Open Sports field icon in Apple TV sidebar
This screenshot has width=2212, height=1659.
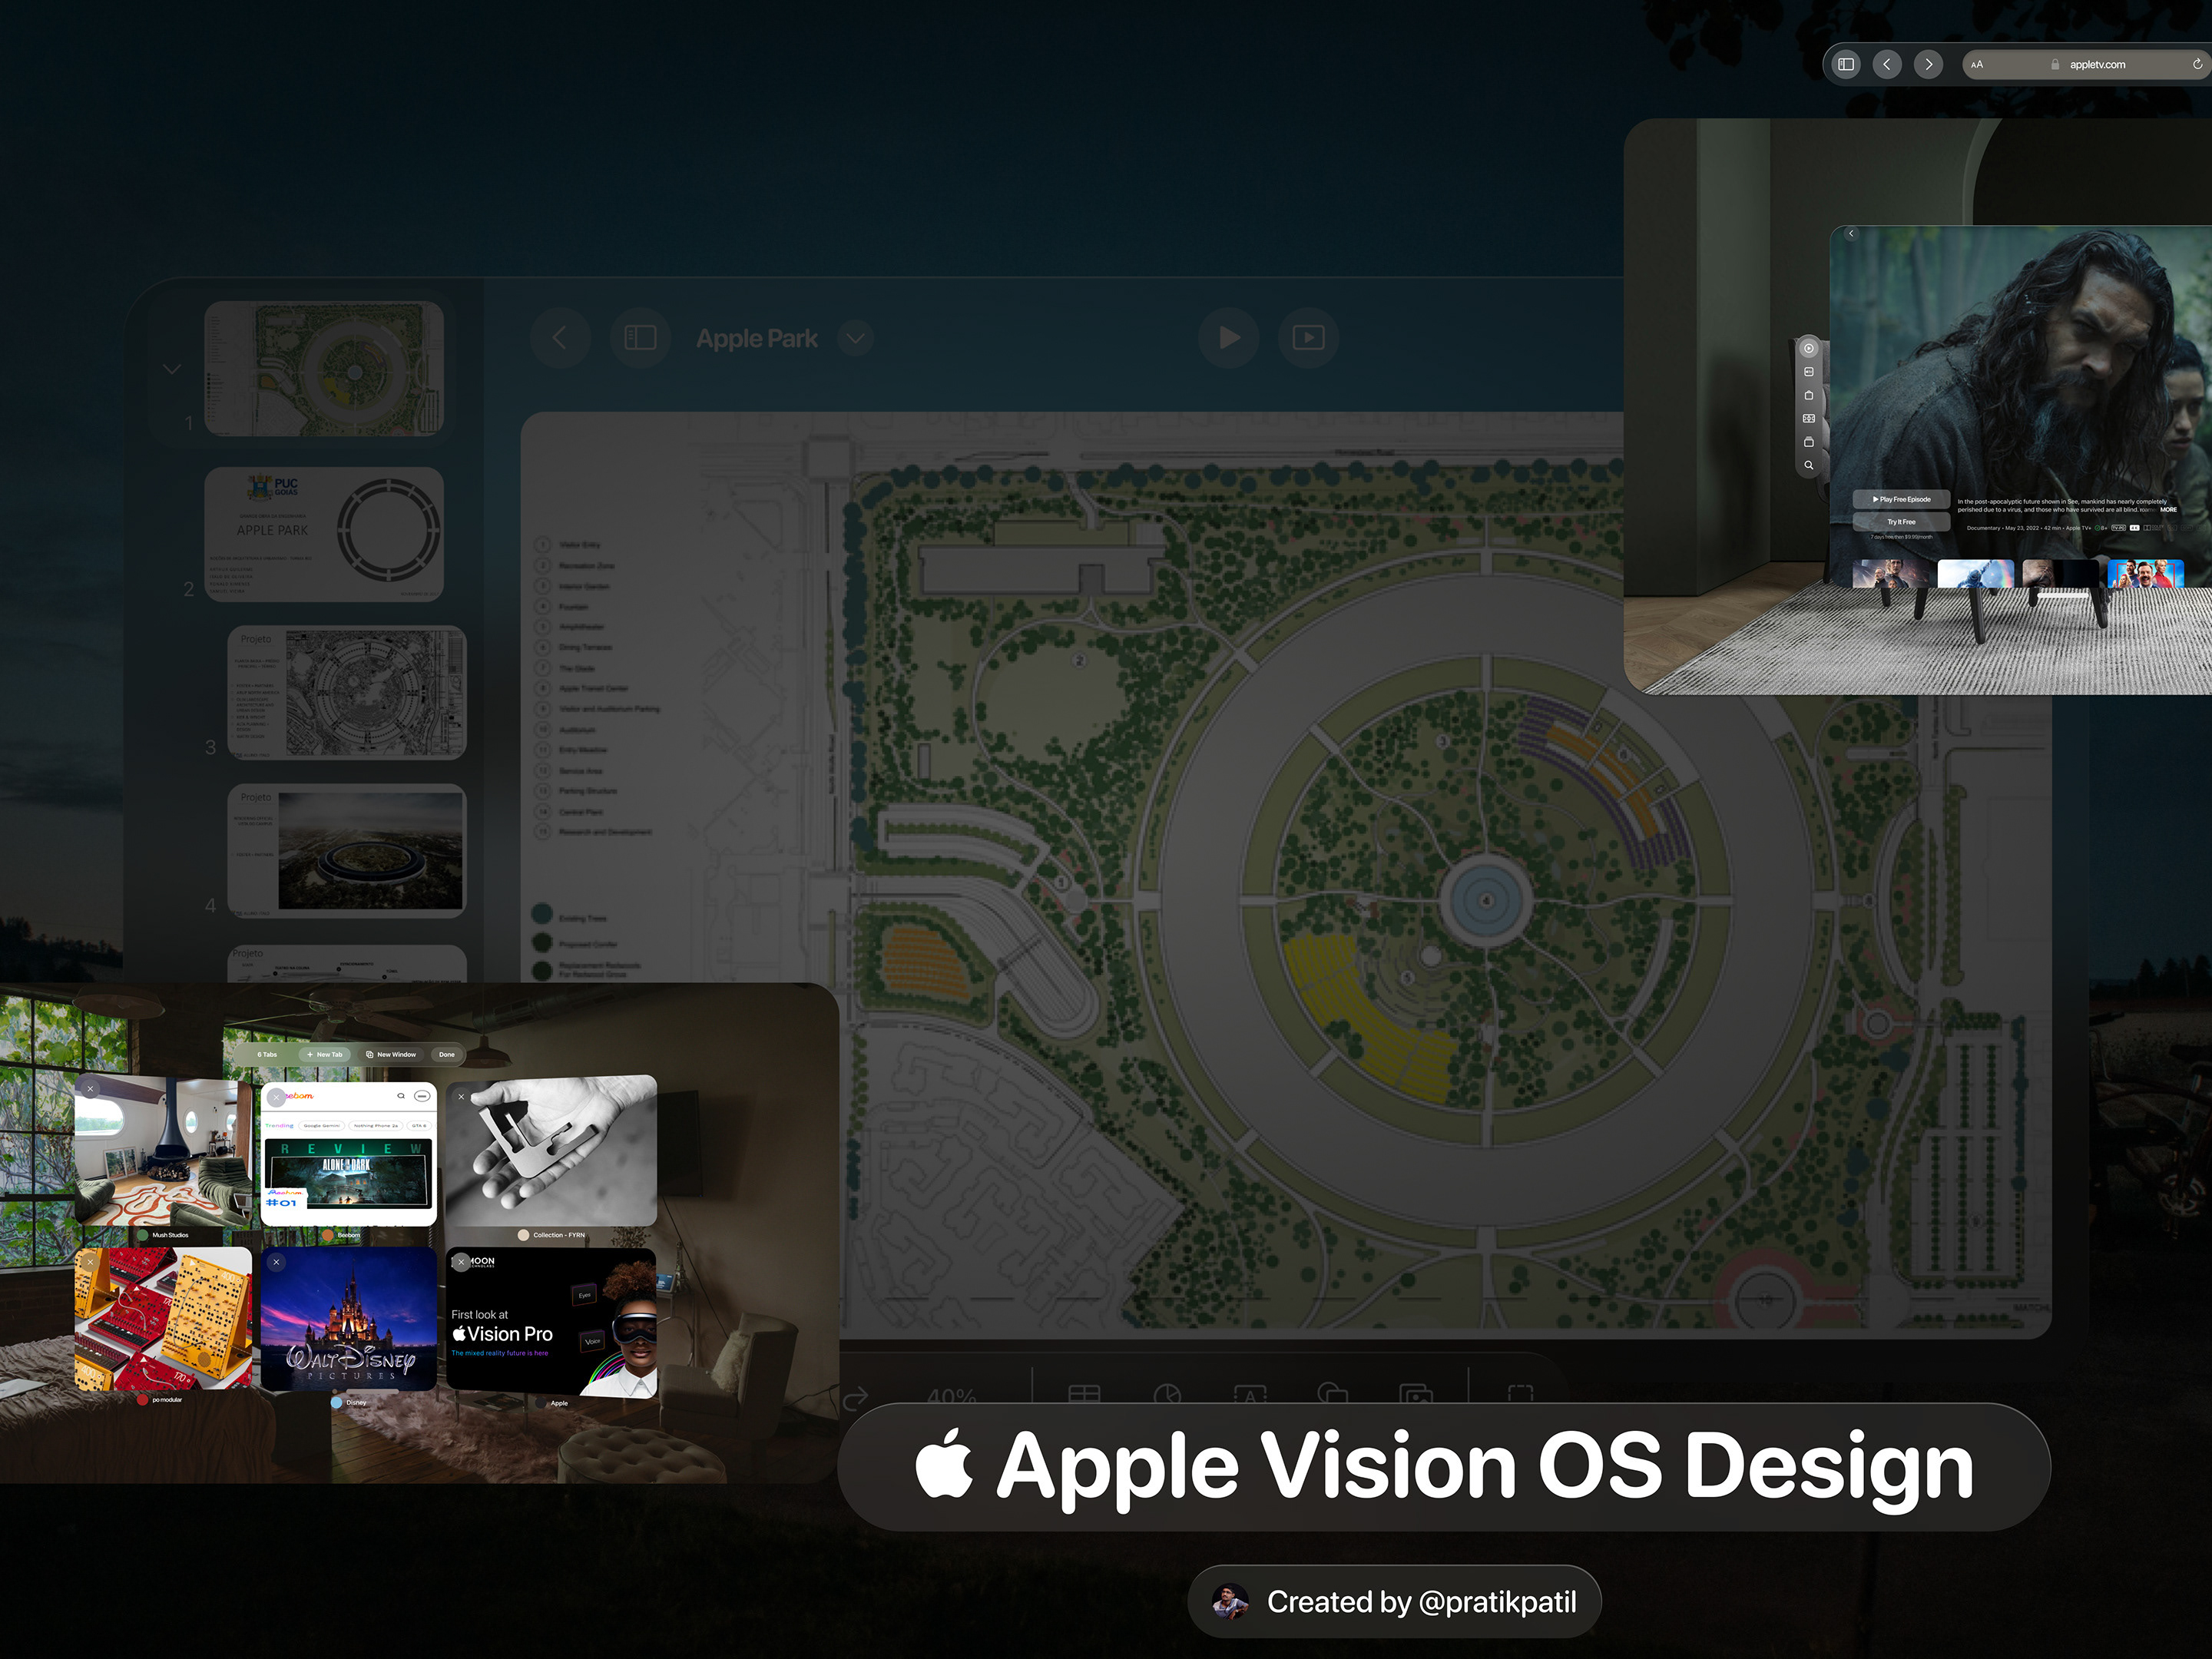pyautogui.click(x=1808, y=418)
